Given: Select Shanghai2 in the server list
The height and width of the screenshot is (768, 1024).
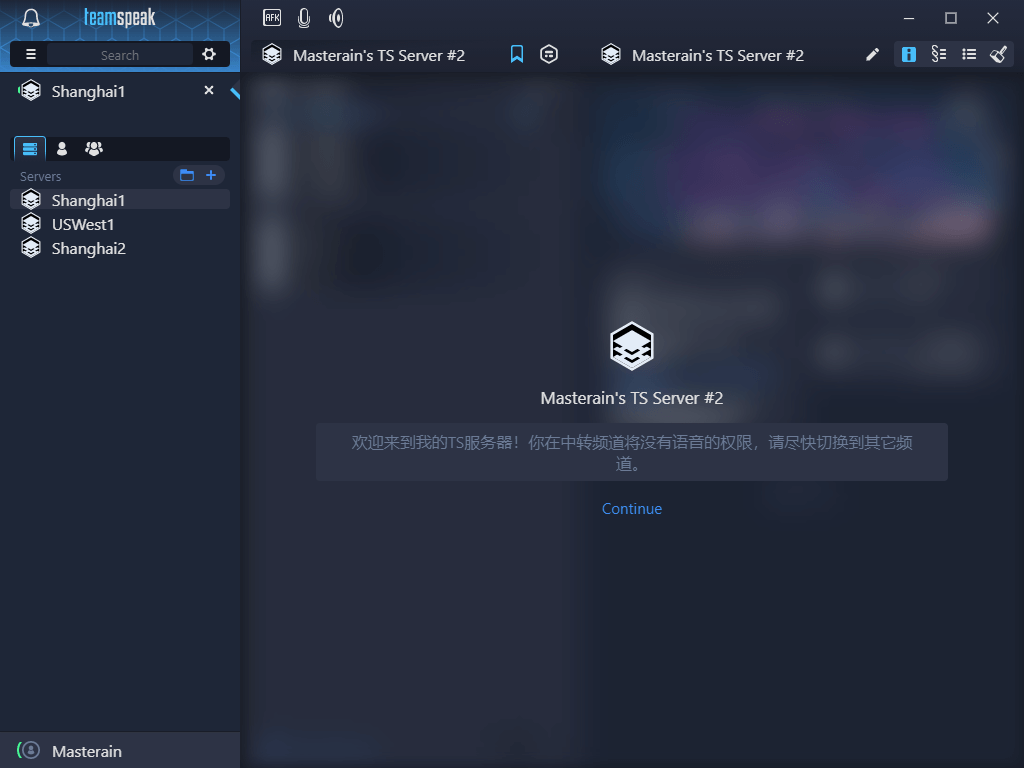Looking at the screenshot, I should [x=88, y=248].
